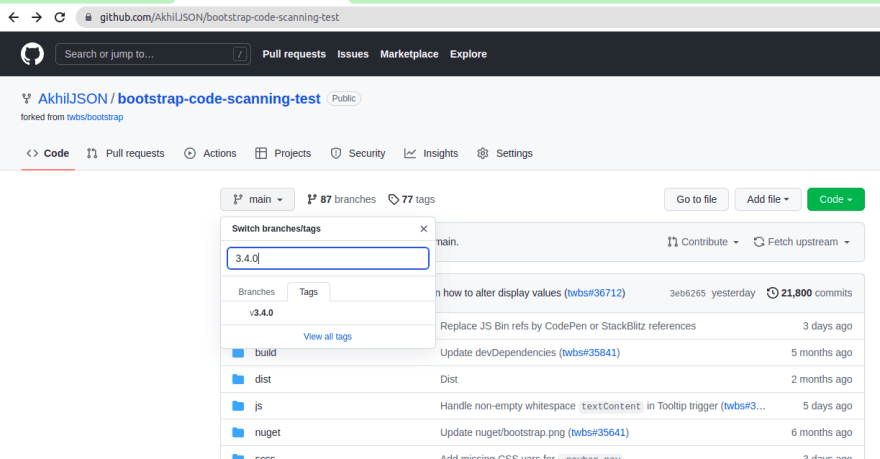Open the Projects tab

tap(283, 153)
